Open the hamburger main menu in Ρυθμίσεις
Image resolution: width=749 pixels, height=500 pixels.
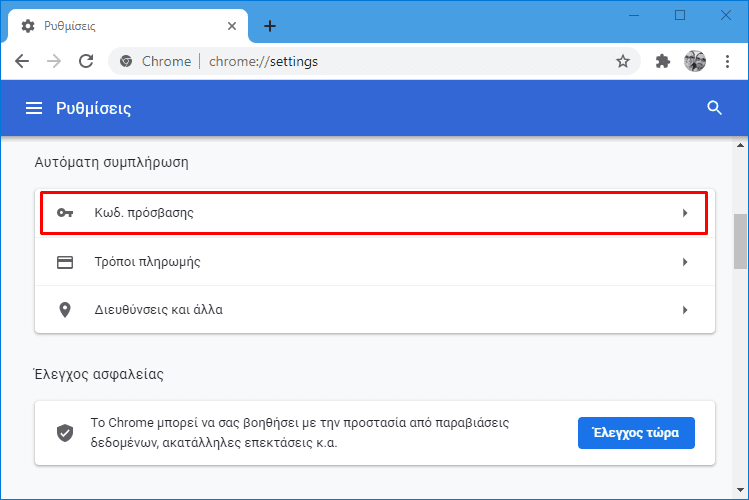click(x=34, y=108)
